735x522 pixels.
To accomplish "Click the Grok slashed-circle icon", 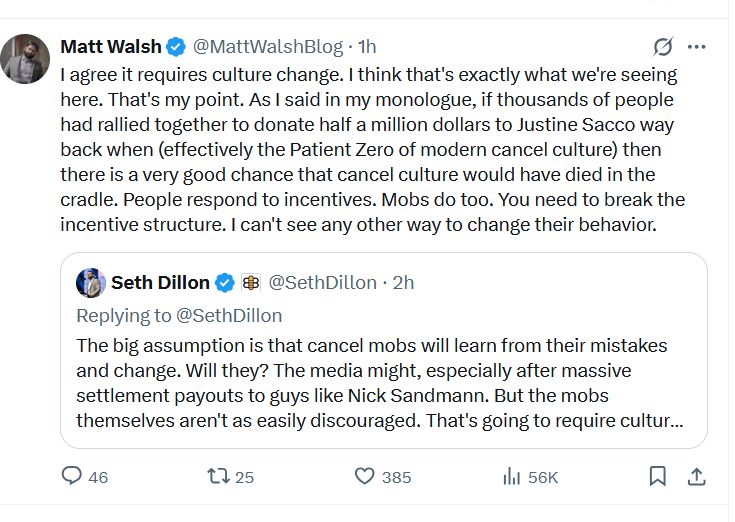I will coord(662,47).
